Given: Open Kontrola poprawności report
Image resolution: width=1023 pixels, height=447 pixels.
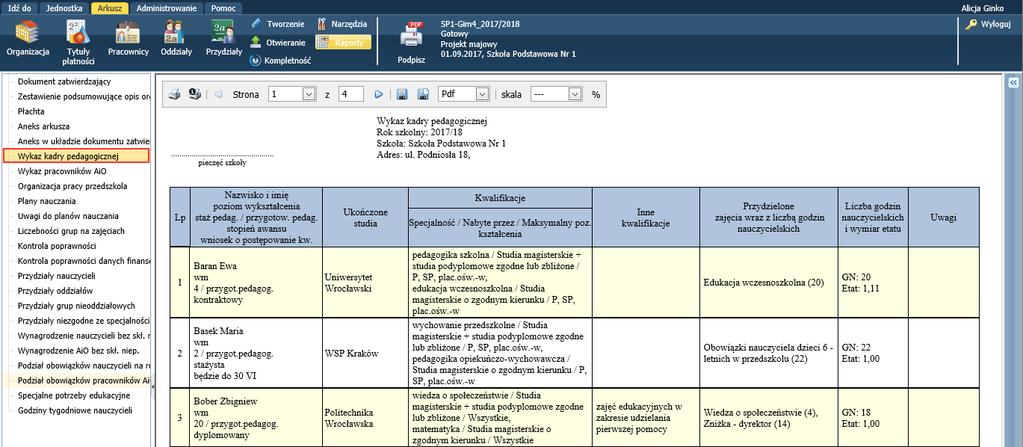Looking at the screenshot, I should 57,246.
